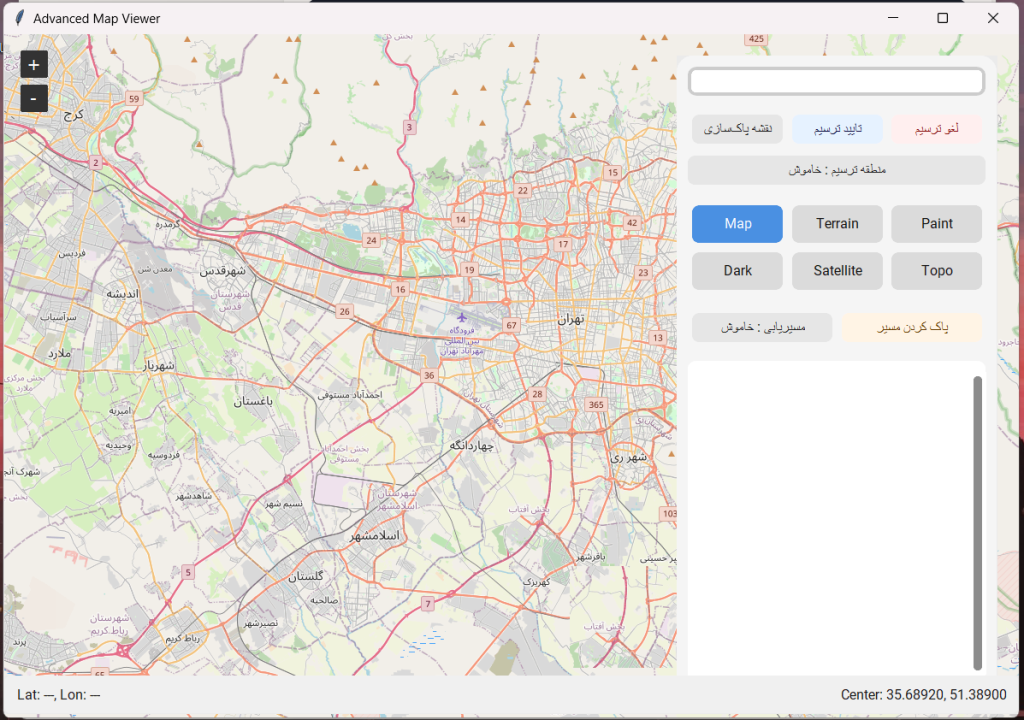Click road shield number 425 on map

(x=756, y=39)
